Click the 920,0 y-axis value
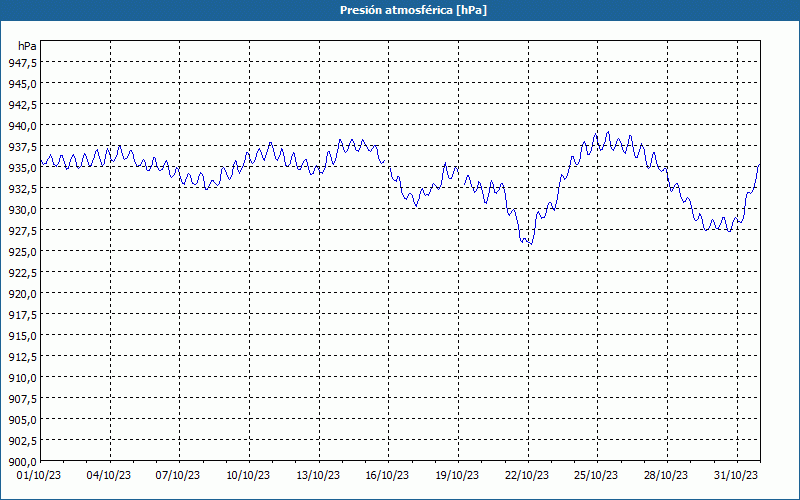 click(22, 293)
